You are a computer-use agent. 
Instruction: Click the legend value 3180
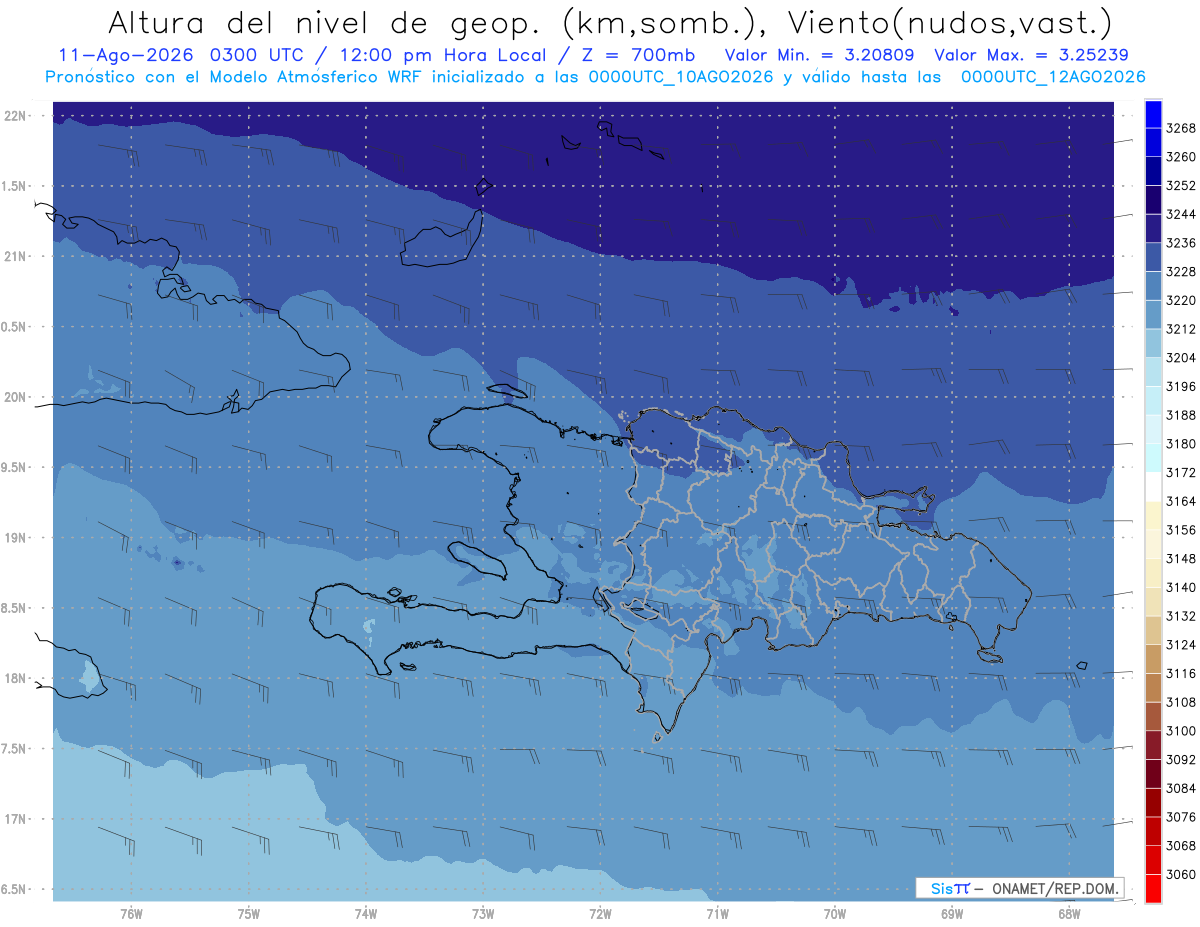pos(1181,444)
